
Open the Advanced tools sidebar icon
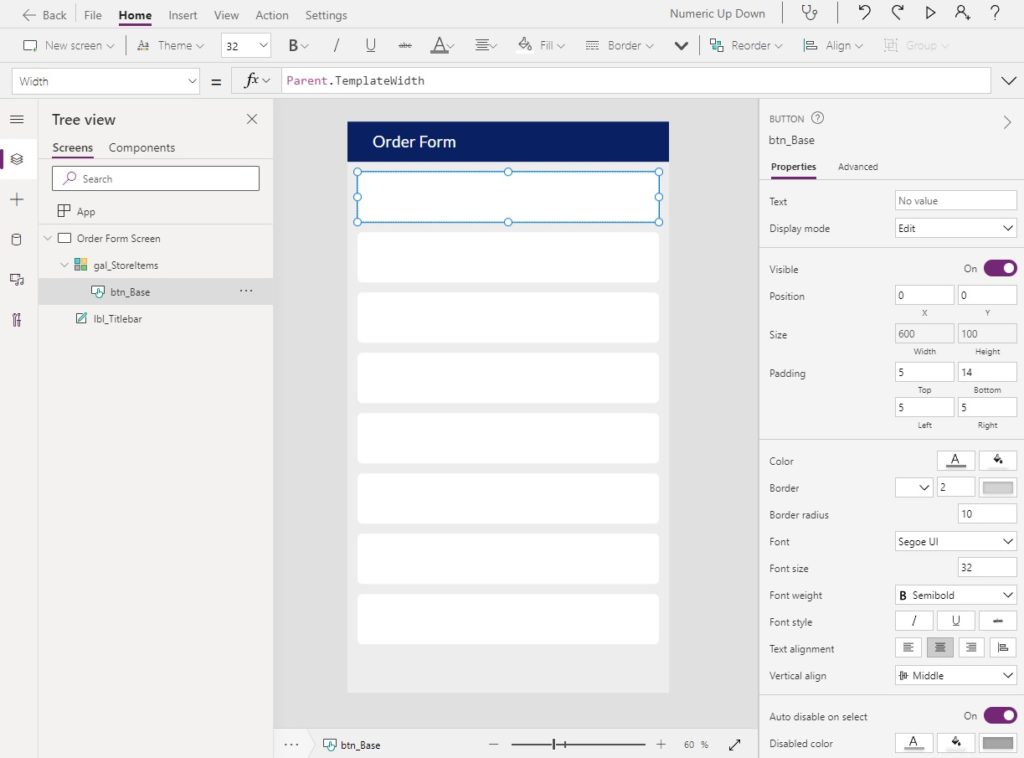(16, 319)
